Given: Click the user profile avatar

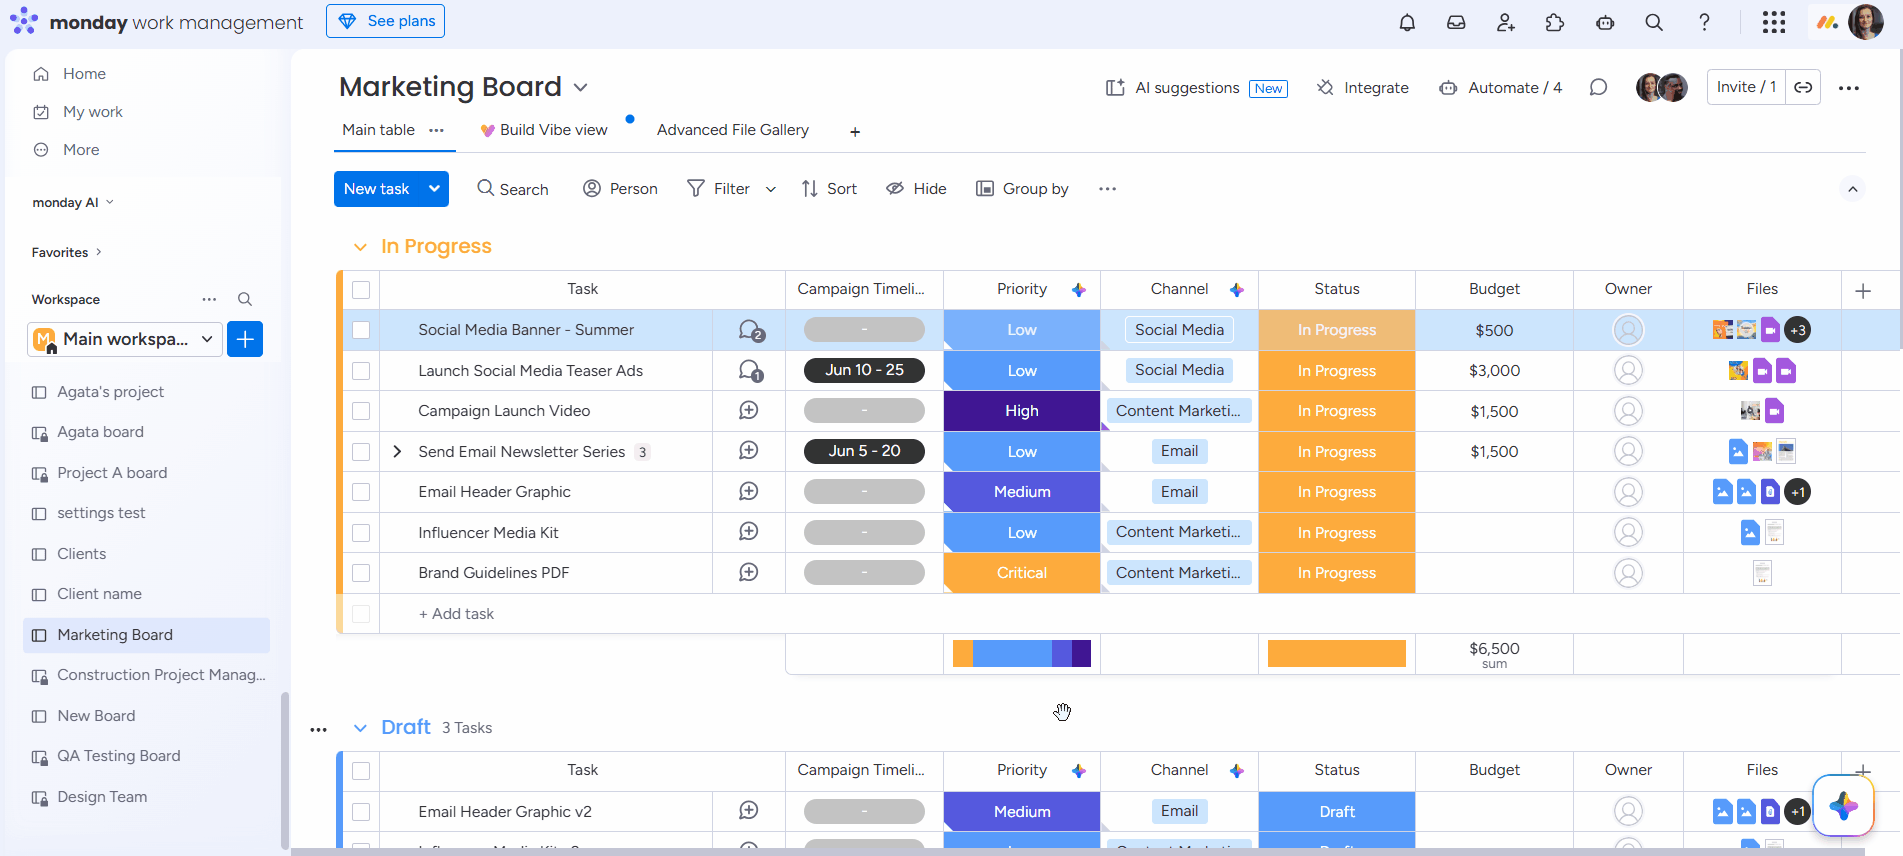Looking at the screenshot, I should pos(1866,22).
